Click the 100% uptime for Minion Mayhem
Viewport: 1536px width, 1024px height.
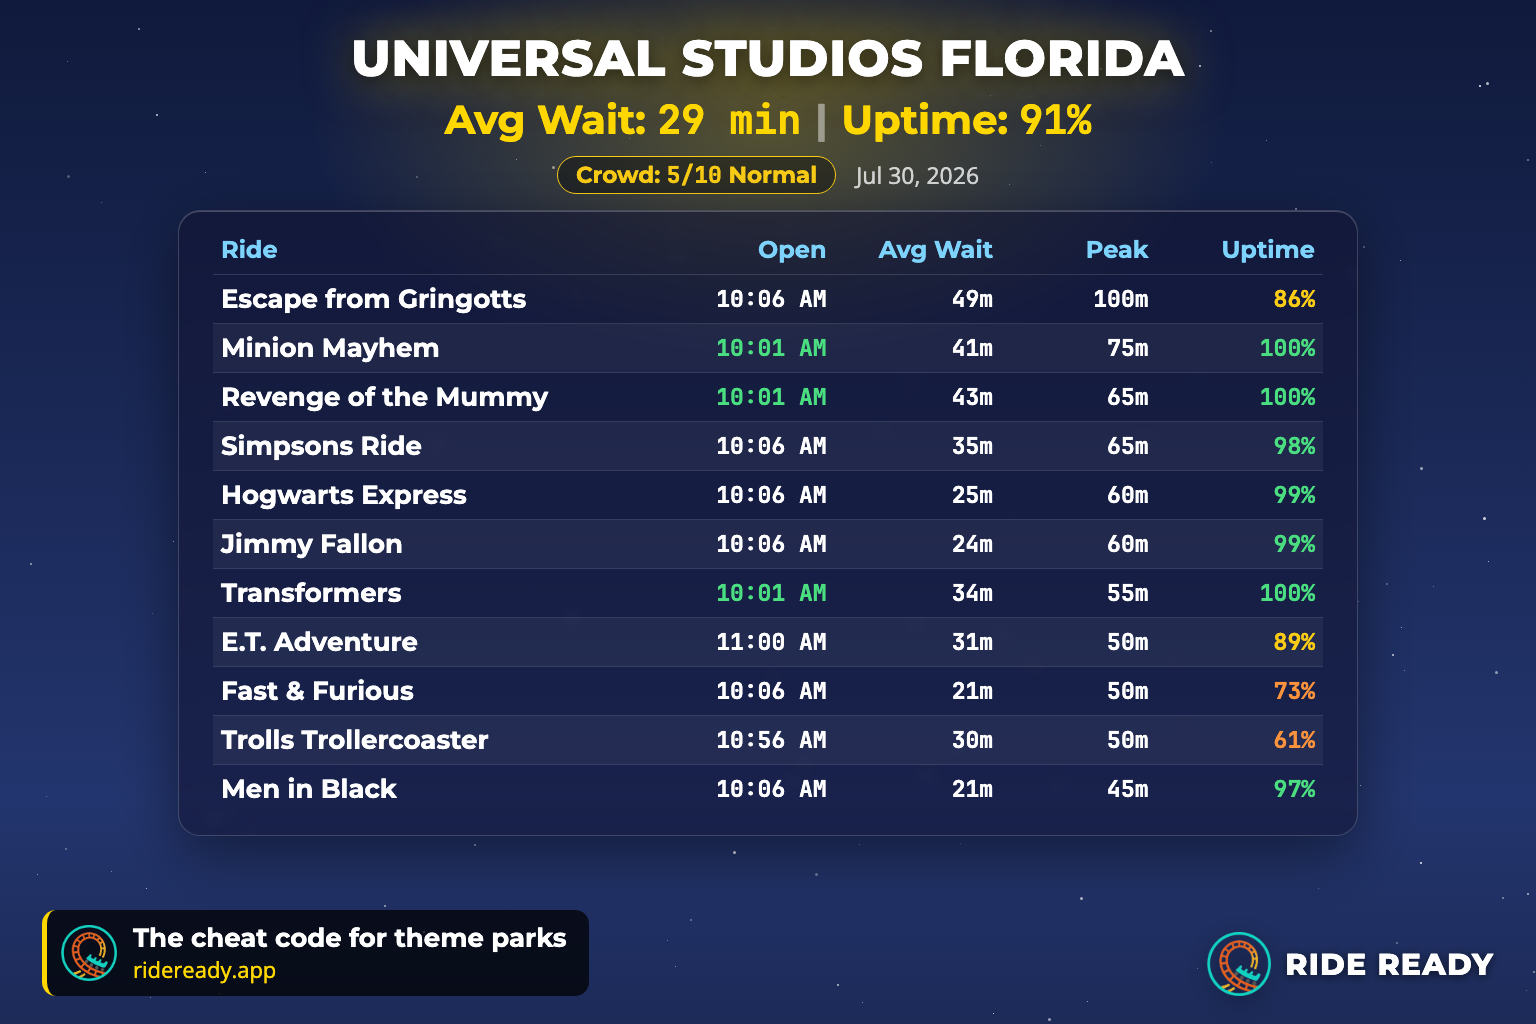[1287, 348]
